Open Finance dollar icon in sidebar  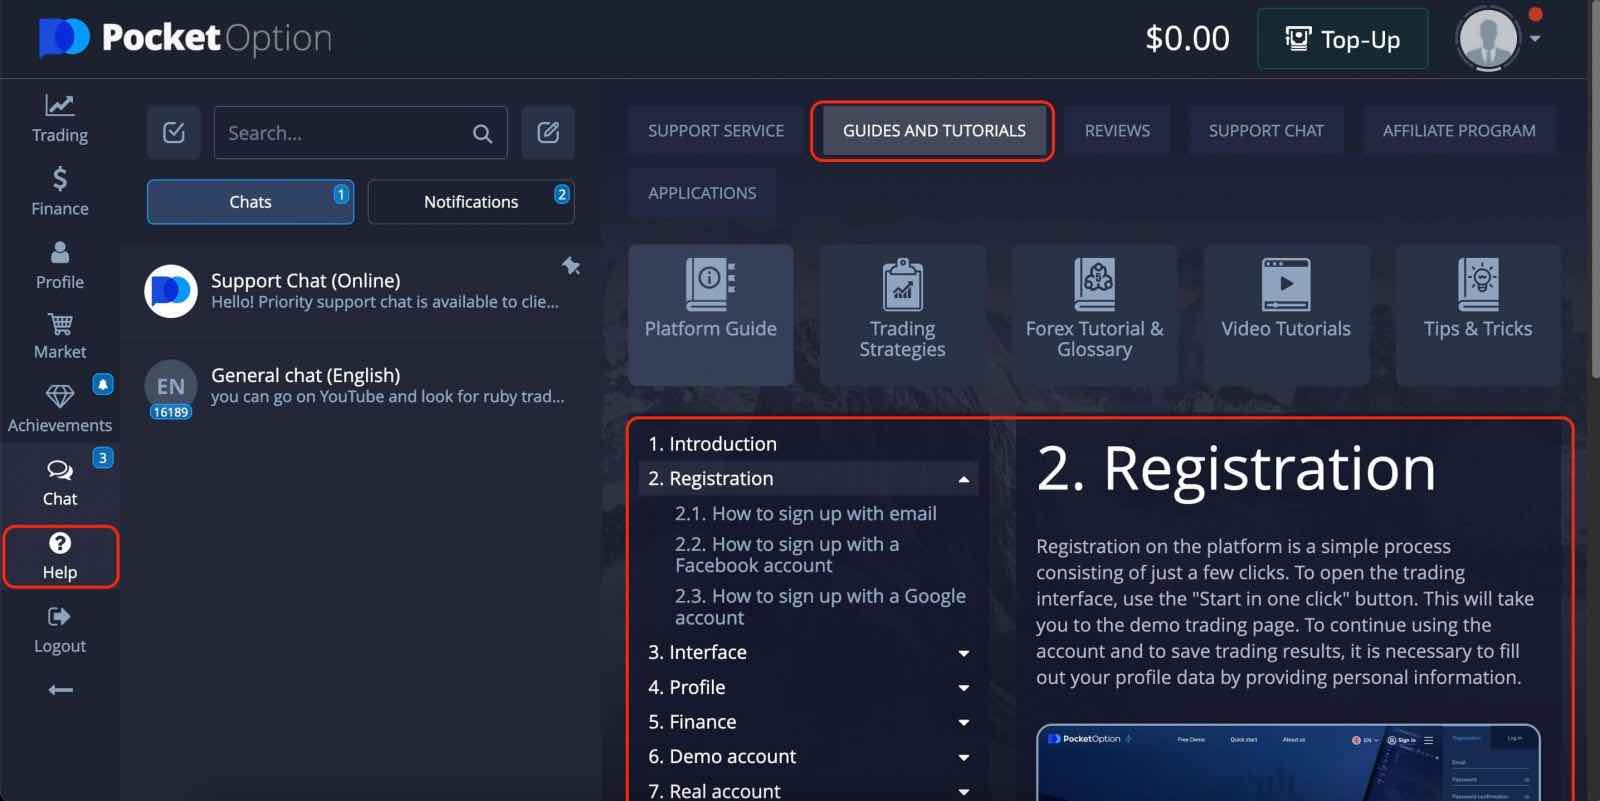pyautogui.click(x=59, y=180)
